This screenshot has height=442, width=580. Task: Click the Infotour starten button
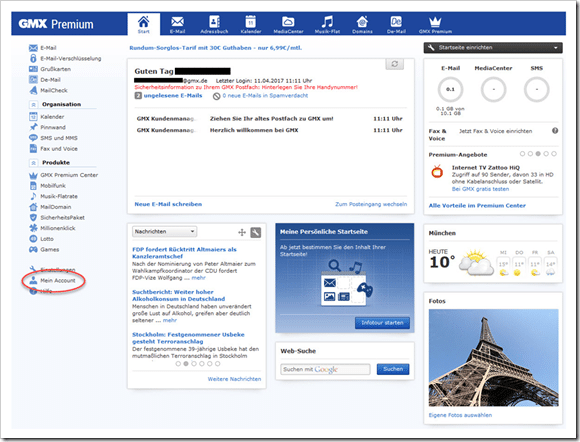pyautogui.click(x=382, y=323)
